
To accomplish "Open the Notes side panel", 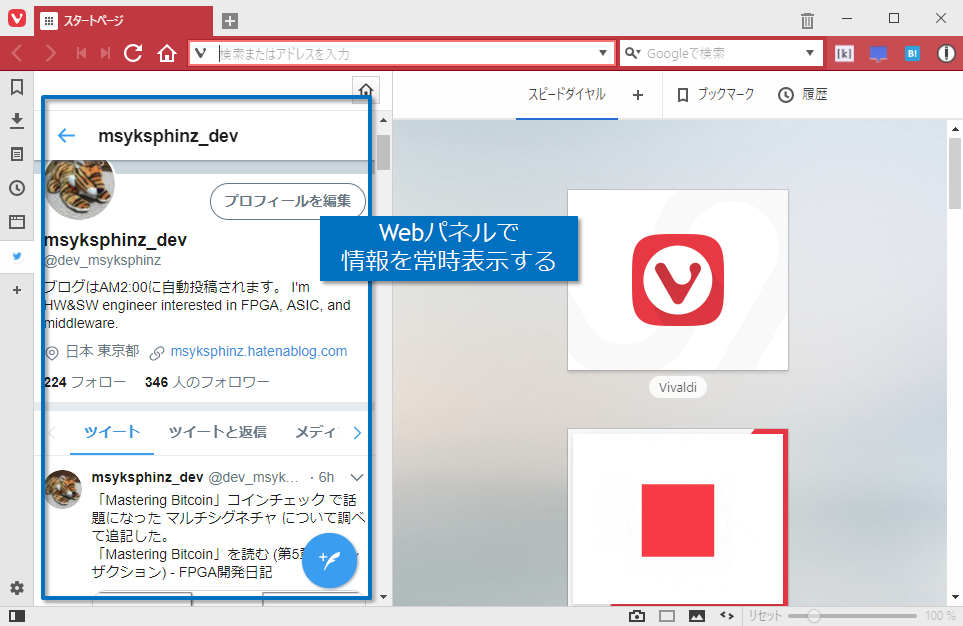I will [x=17, y=154].
